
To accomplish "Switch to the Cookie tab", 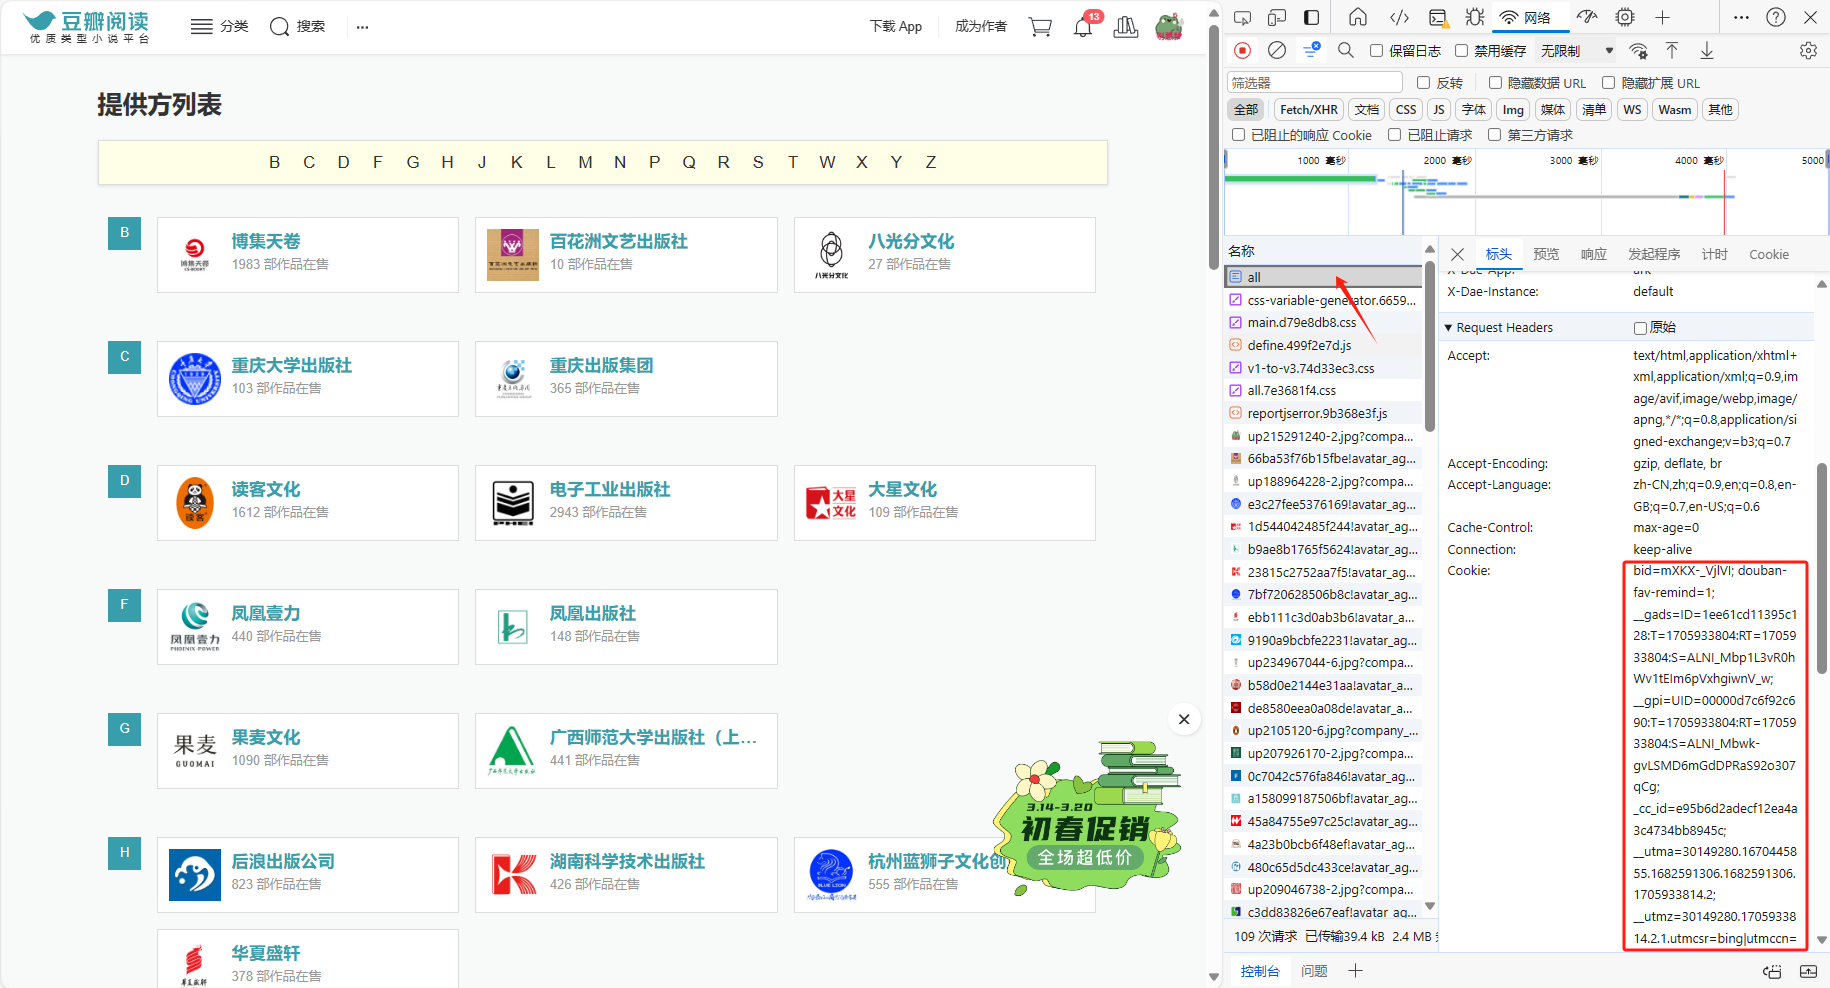I will pos(1768,254).
